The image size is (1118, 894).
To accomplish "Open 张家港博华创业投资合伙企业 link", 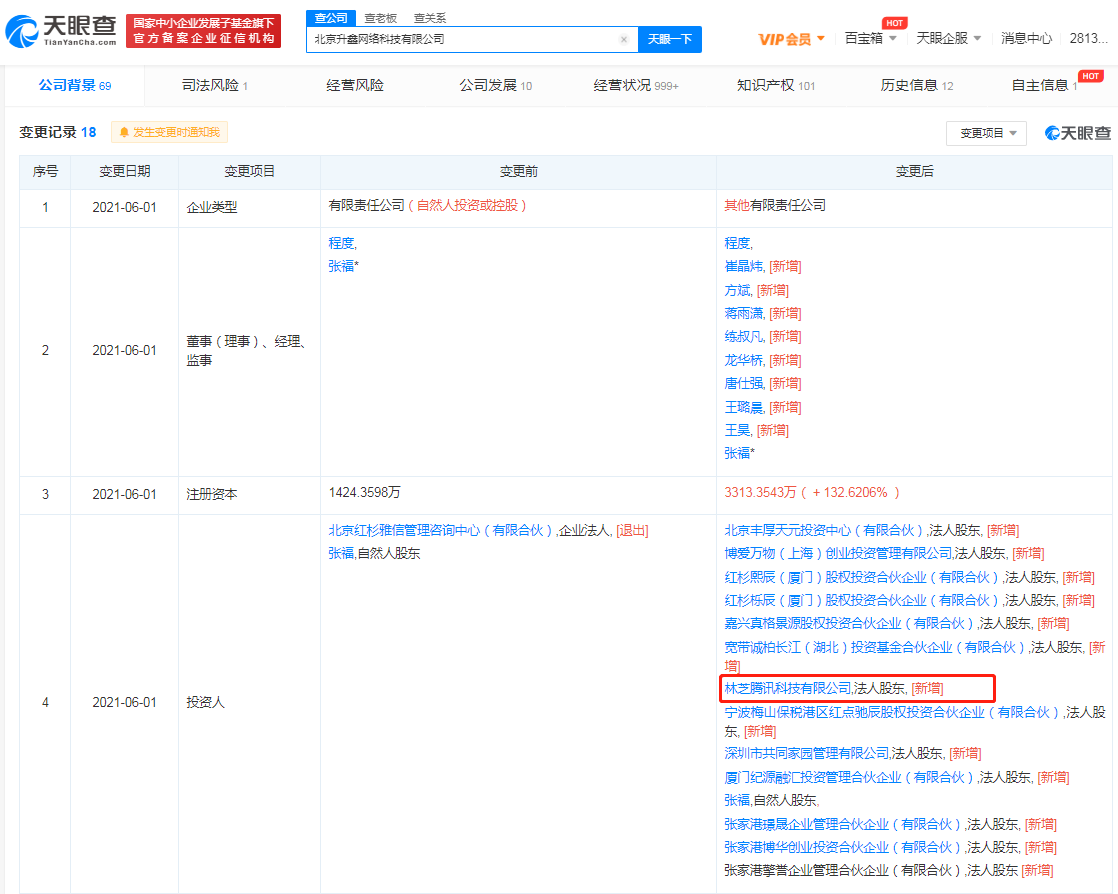I will coord(843,847).
